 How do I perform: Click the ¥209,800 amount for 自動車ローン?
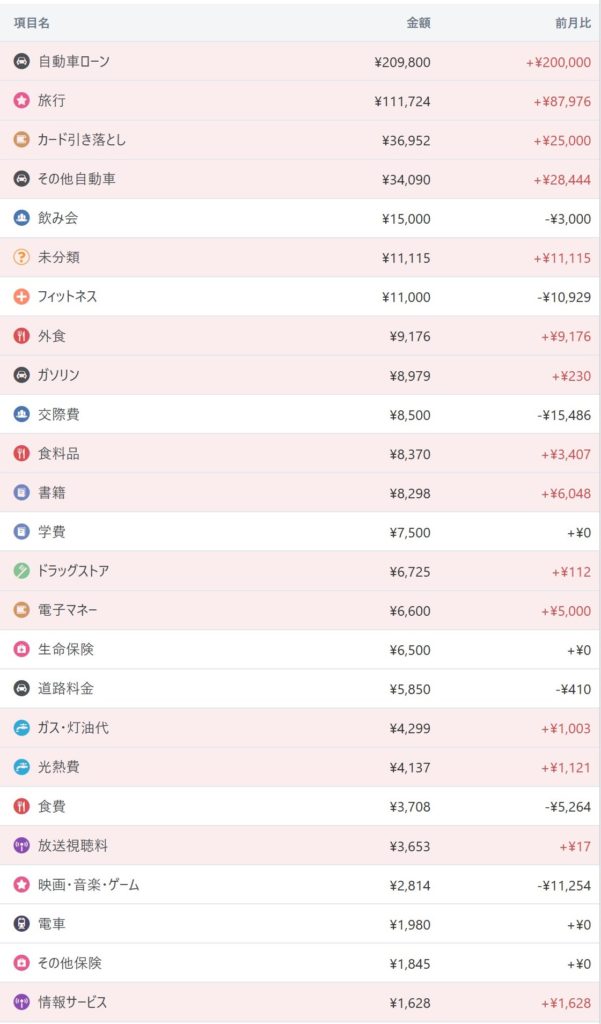pos(402,62)
